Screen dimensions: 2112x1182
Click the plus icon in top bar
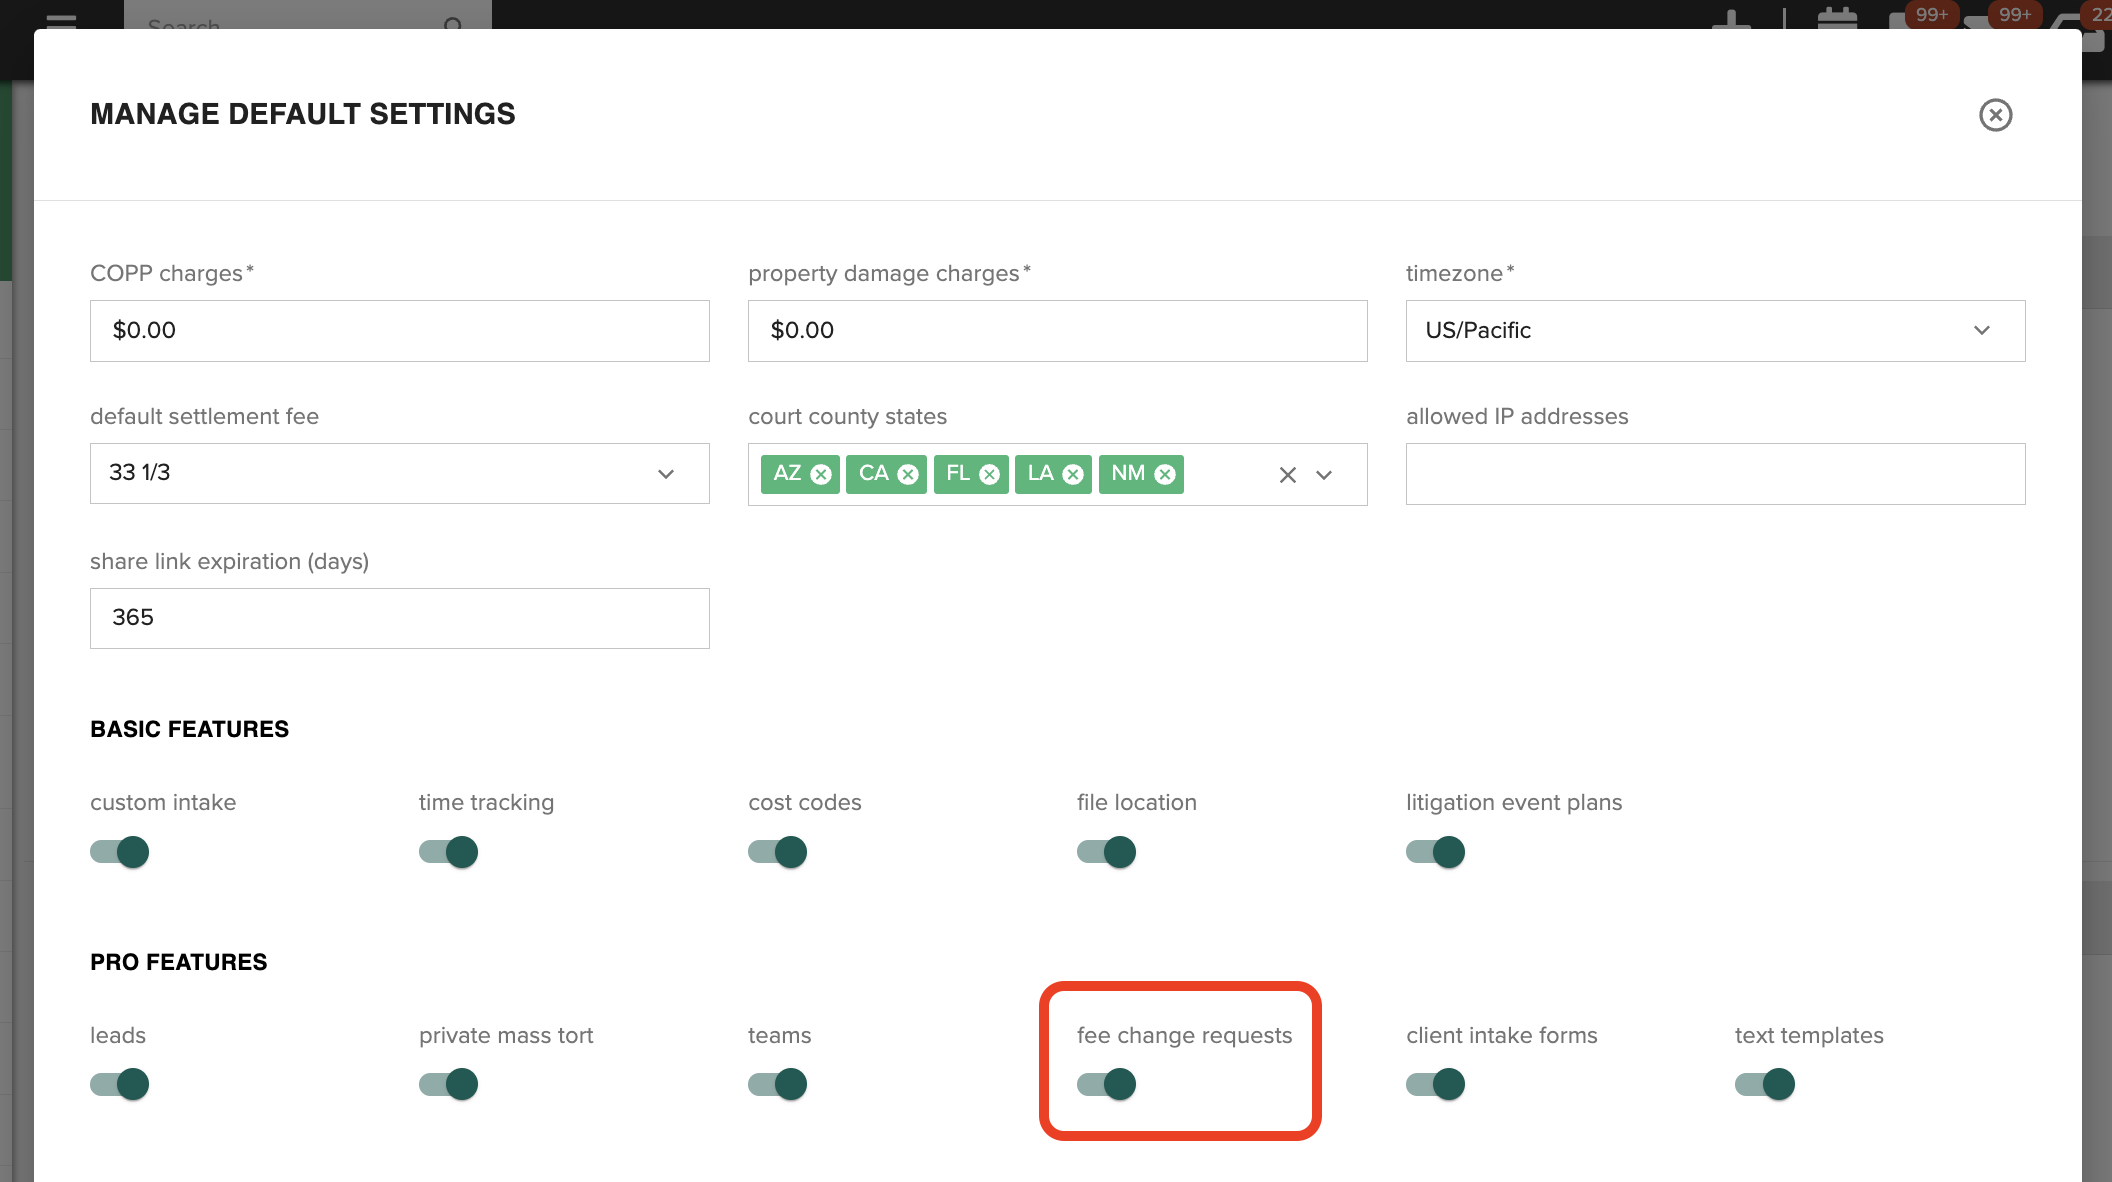pyautogui.click(x=1731, y=18)
